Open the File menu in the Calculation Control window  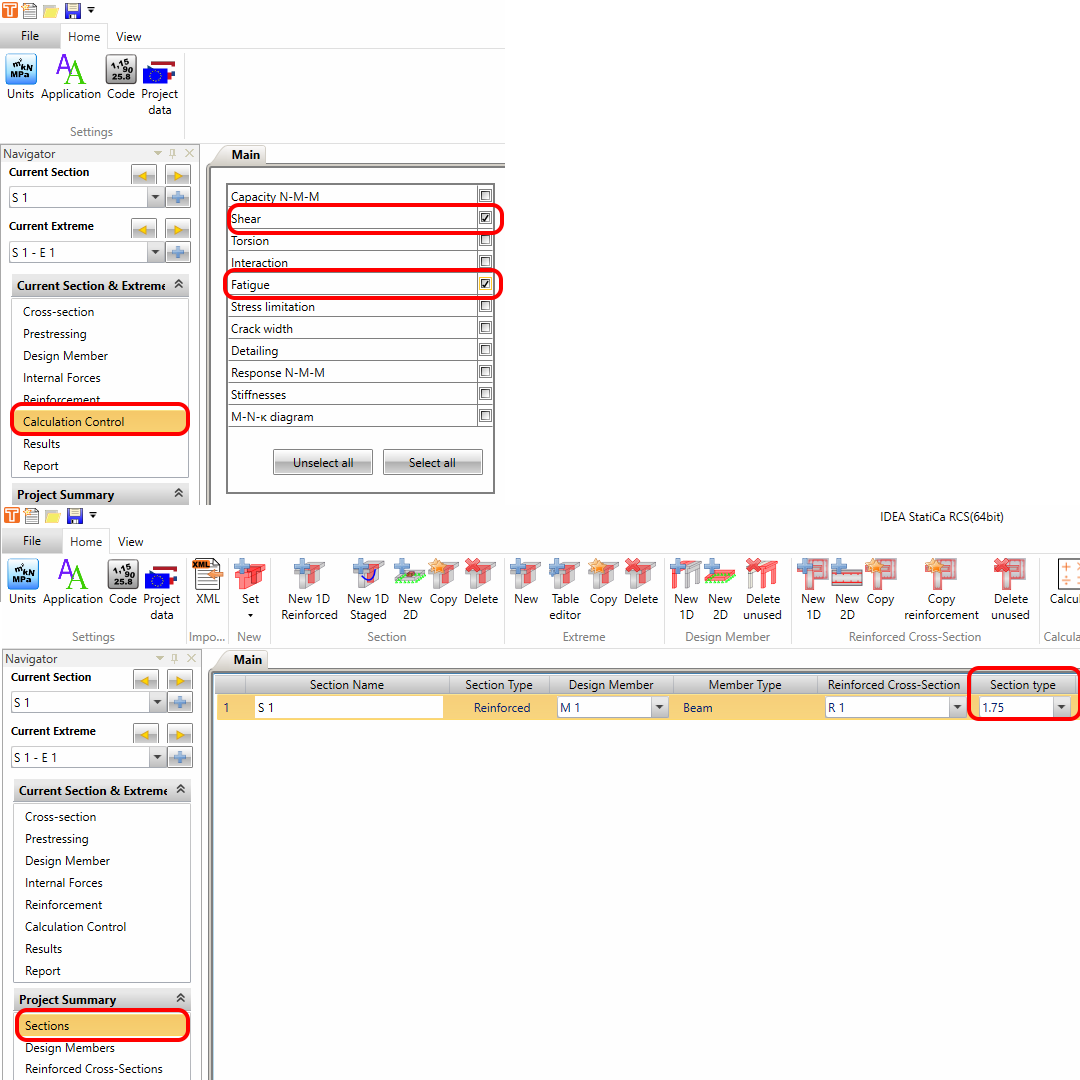[30, 37]
